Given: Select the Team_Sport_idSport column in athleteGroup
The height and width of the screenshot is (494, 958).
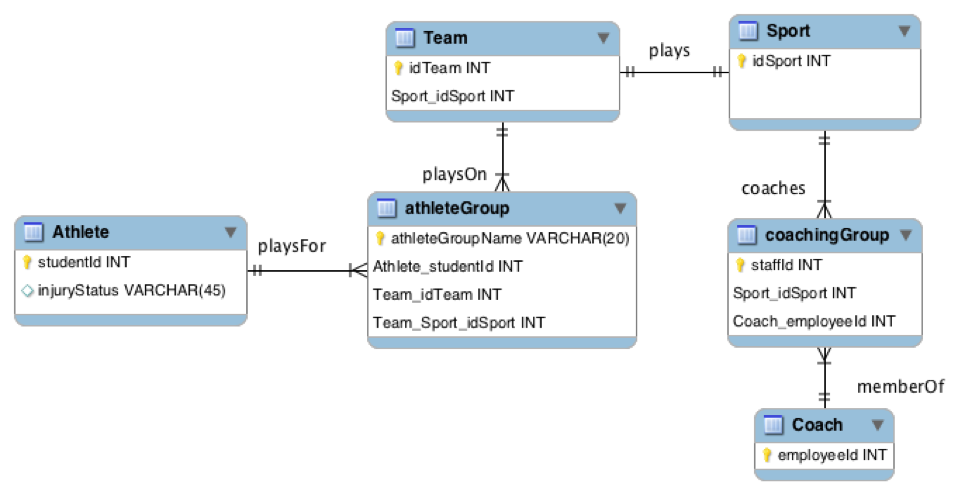Looking at the screenshot, I should coord(459,322).
